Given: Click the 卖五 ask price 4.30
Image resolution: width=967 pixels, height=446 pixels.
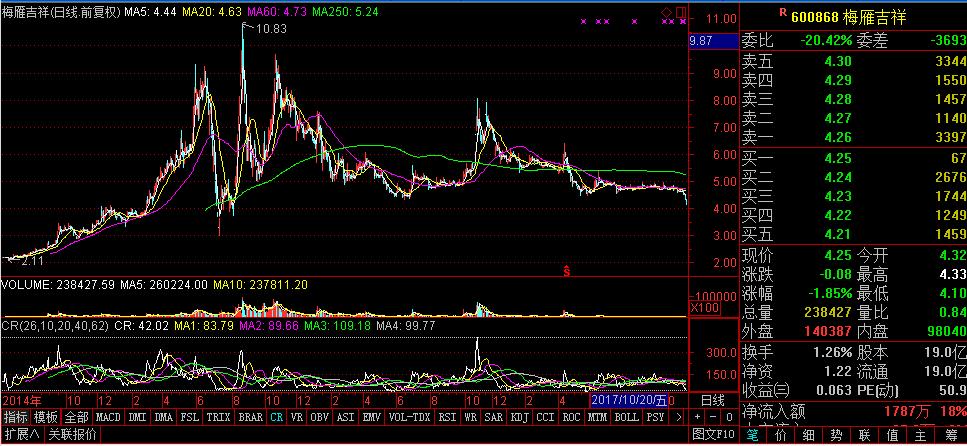Looking at the screenshot, I should 839,61.
